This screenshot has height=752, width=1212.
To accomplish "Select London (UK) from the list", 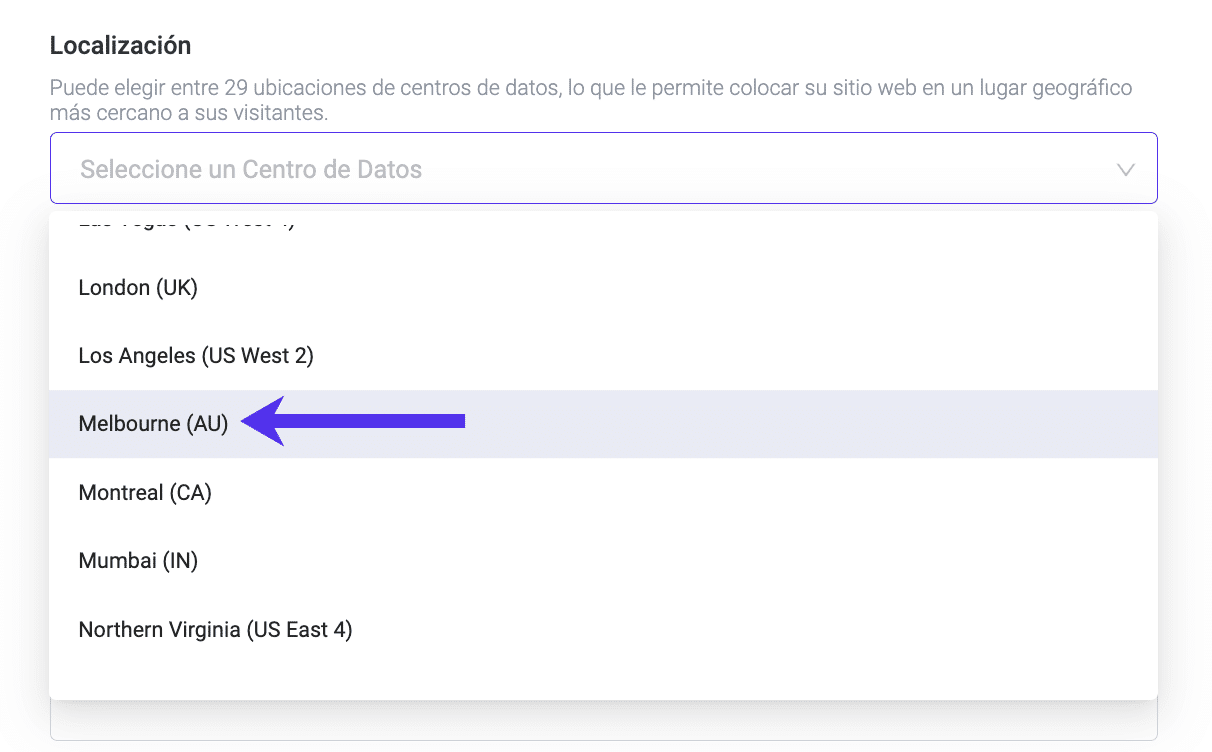I will click(x=138, y=288).
